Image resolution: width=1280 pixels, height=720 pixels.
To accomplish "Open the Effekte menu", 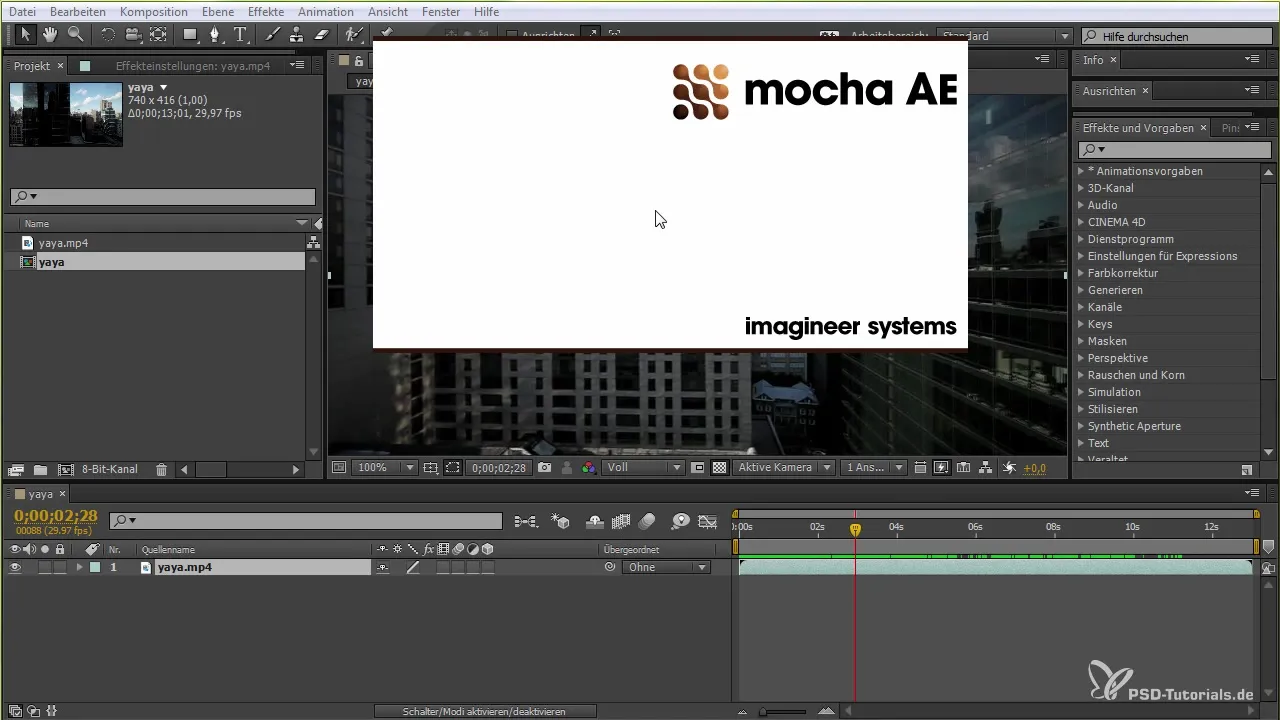I will pyautogui.click(x=266, y=11).
